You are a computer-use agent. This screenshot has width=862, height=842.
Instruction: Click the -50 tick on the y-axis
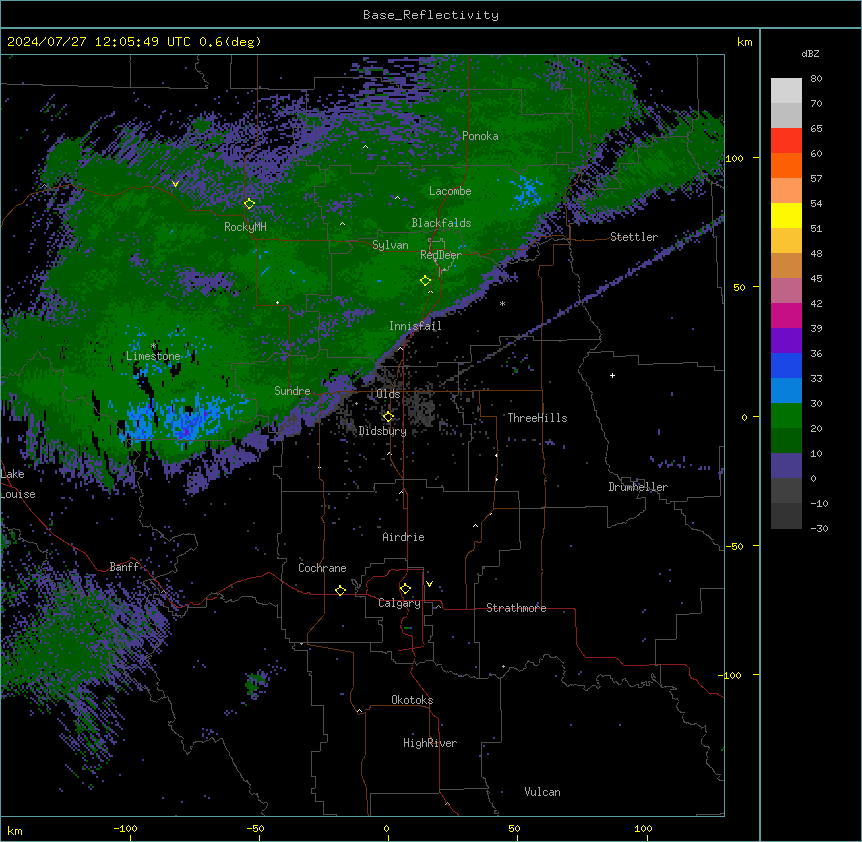[x=734, y=546]
